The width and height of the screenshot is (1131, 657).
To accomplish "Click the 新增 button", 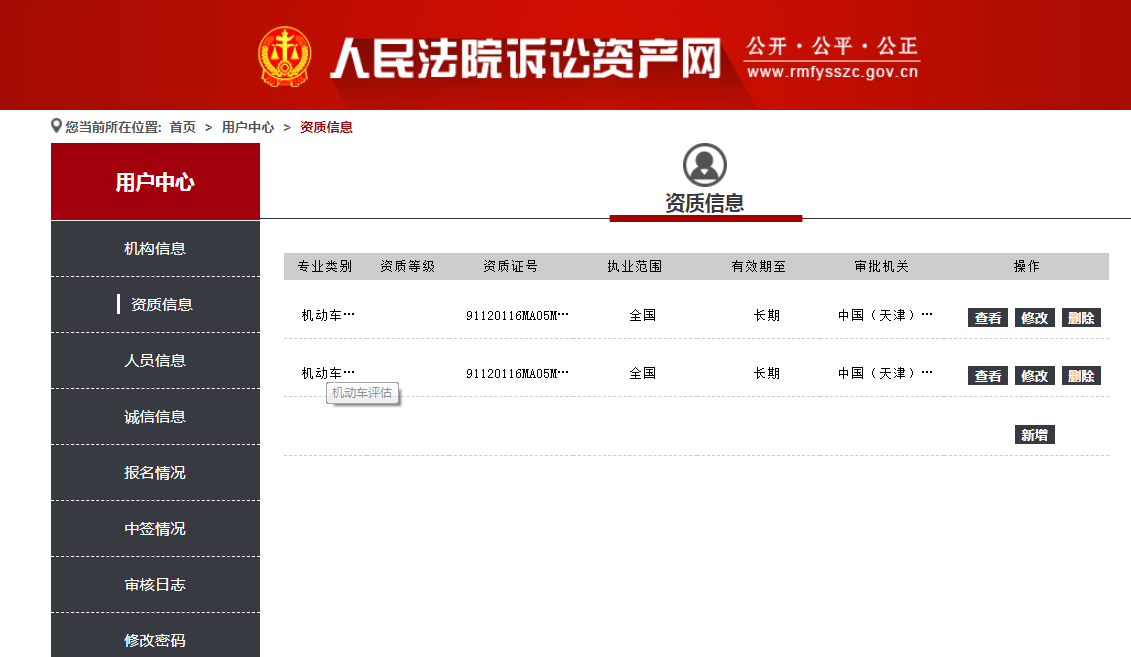I will pos(1034,435).
